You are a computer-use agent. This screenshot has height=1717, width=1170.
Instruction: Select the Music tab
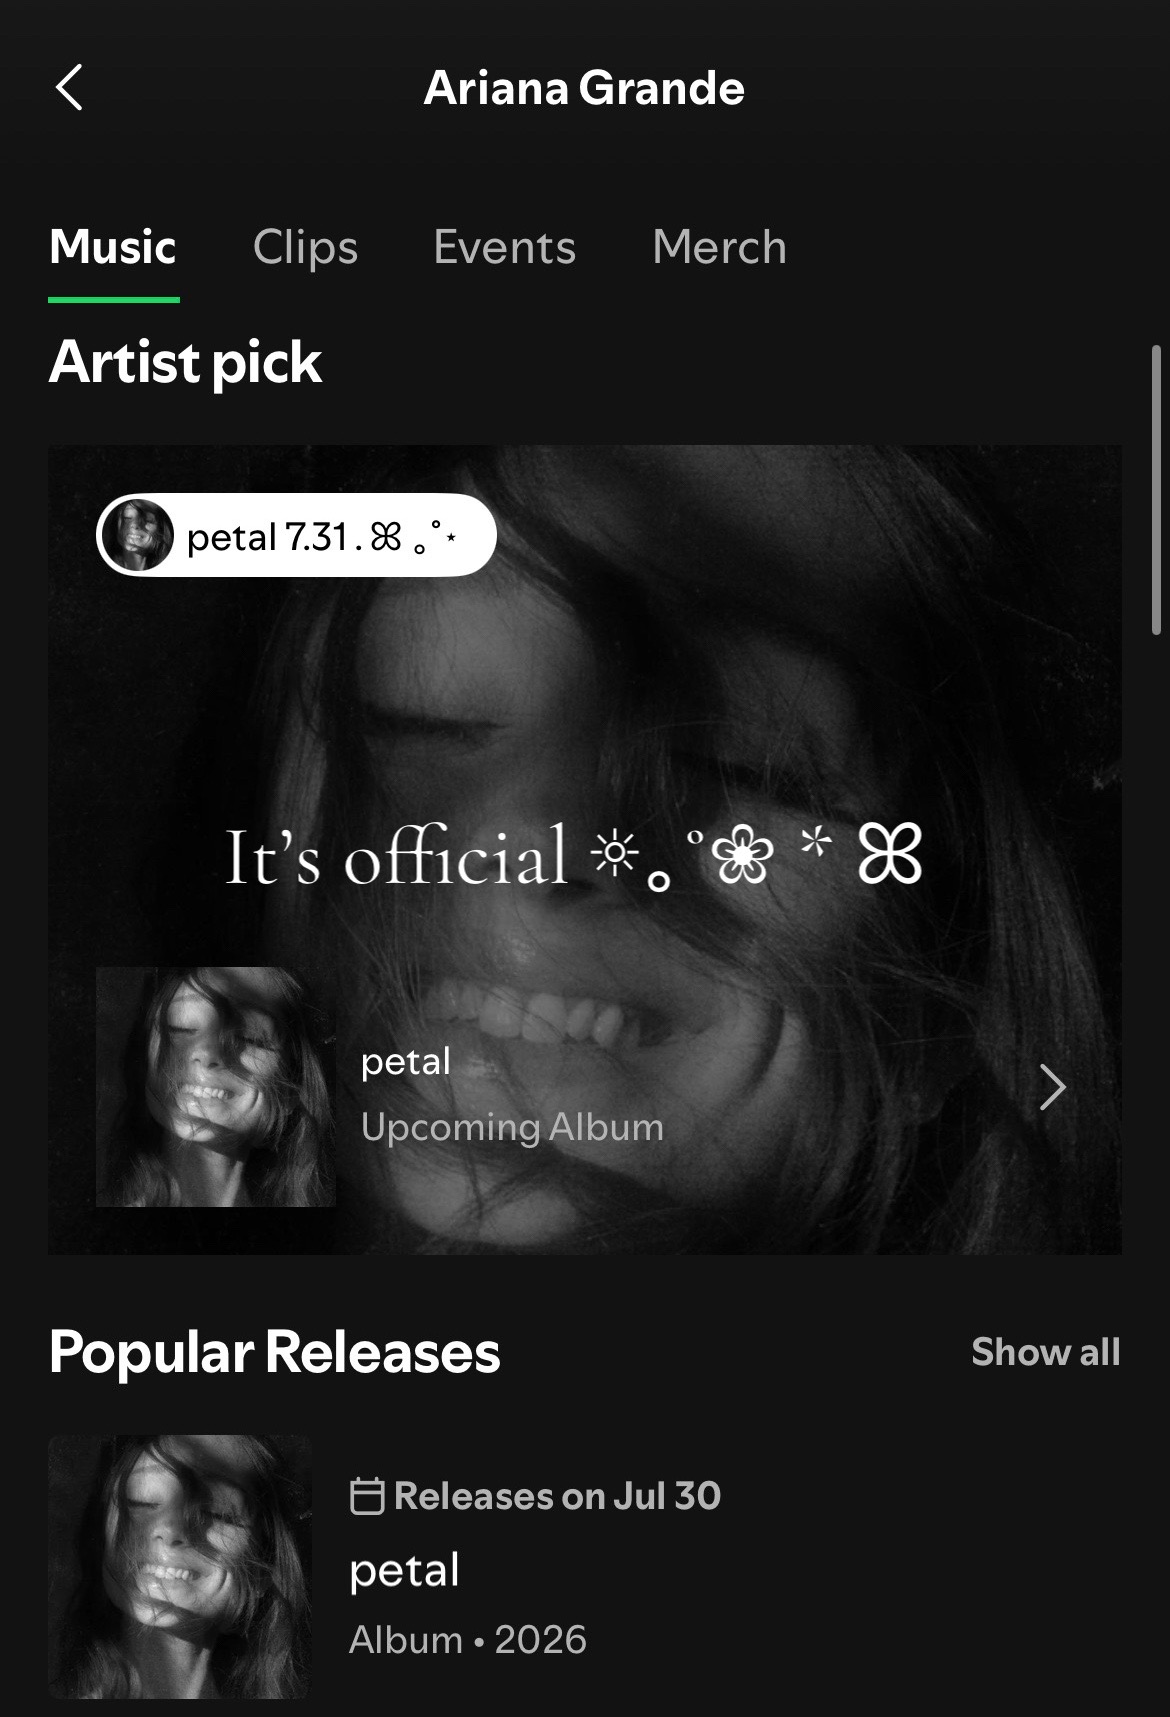pos(113,246)
